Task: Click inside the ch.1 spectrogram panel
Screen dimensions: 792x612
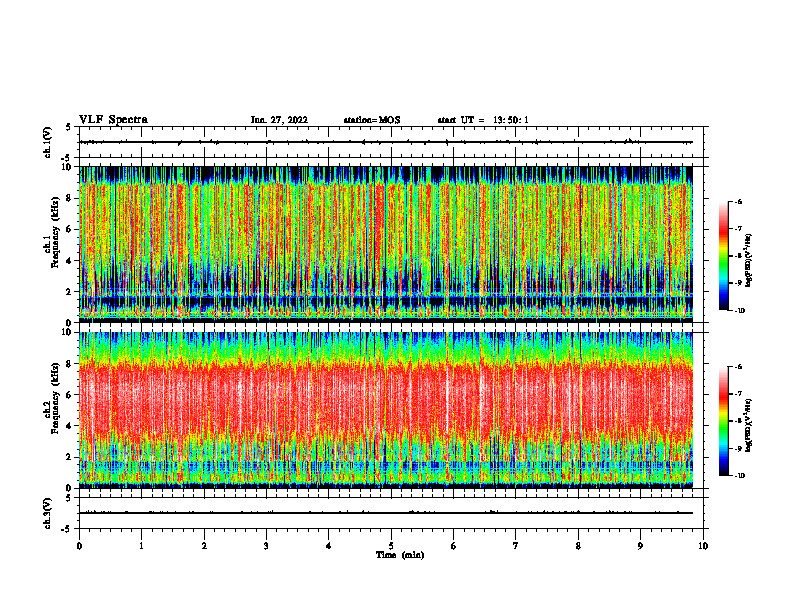Action: pos(386,244)
